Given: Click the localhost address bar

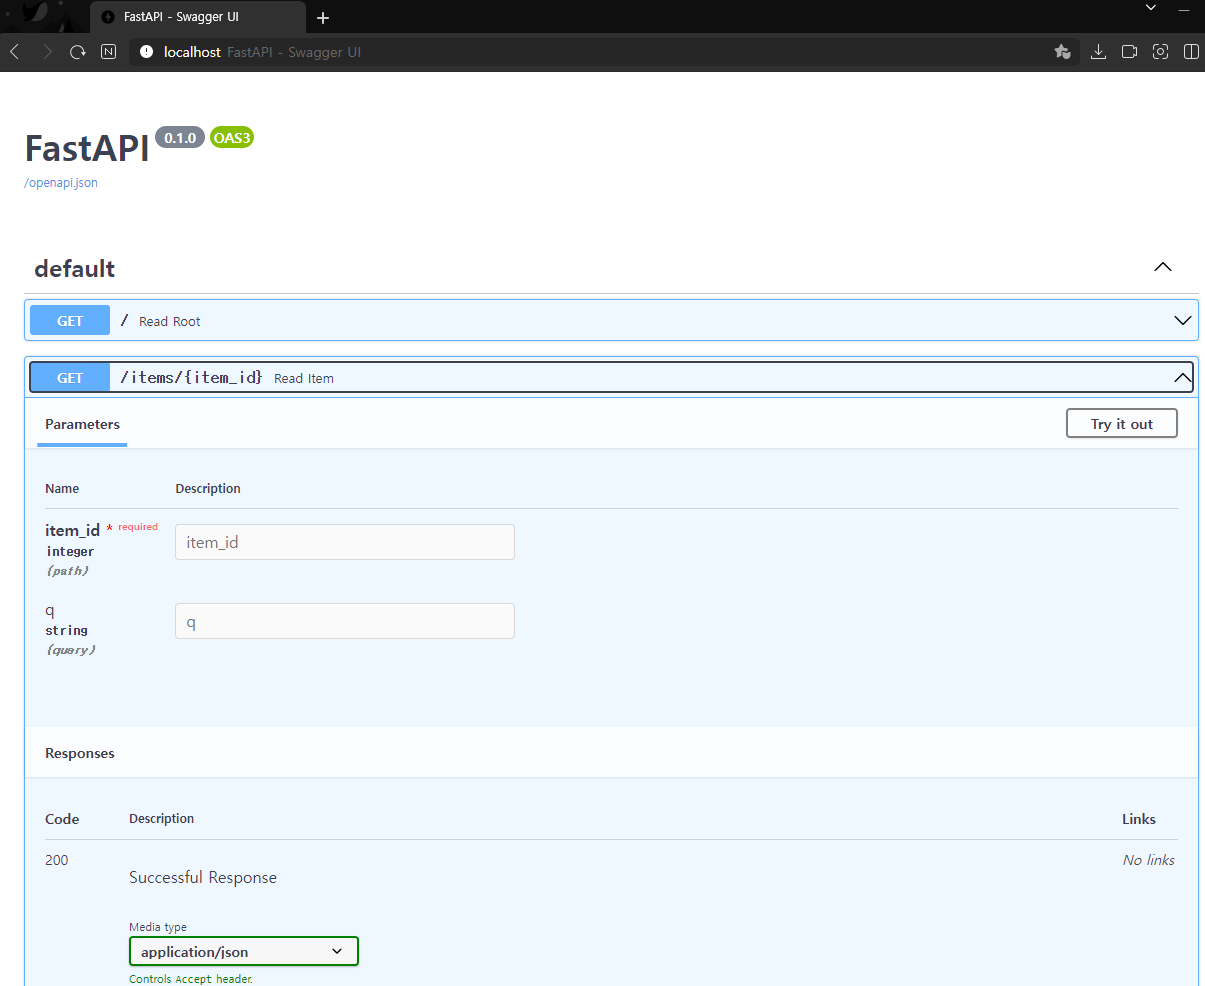Looking at the screenshot, I should (x=604, y=52).
